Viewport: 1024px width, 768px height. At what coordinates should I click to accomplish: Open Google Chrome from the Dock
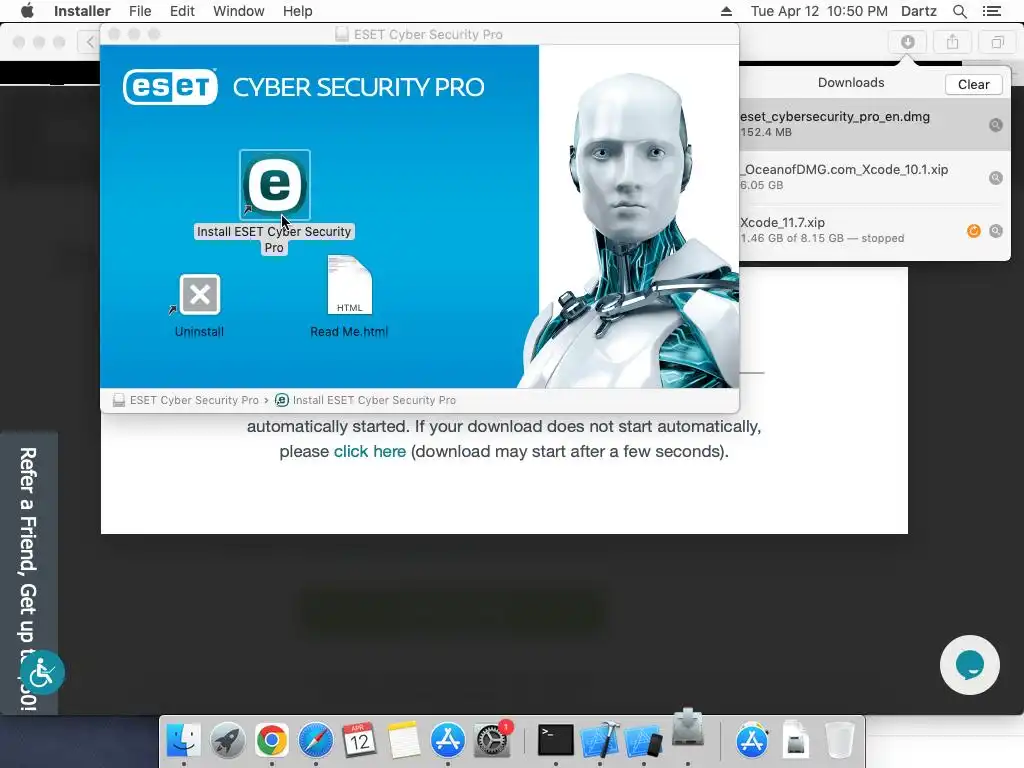pyautogui.click(x=272, y=740)
